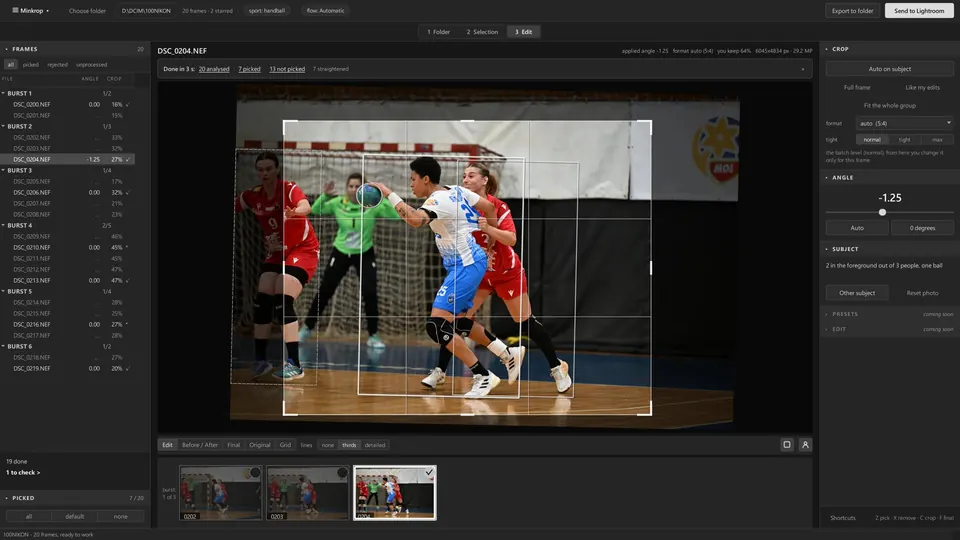Set overlay lines to thirds
Screen dimensions: 960x540
pos(349,445)
